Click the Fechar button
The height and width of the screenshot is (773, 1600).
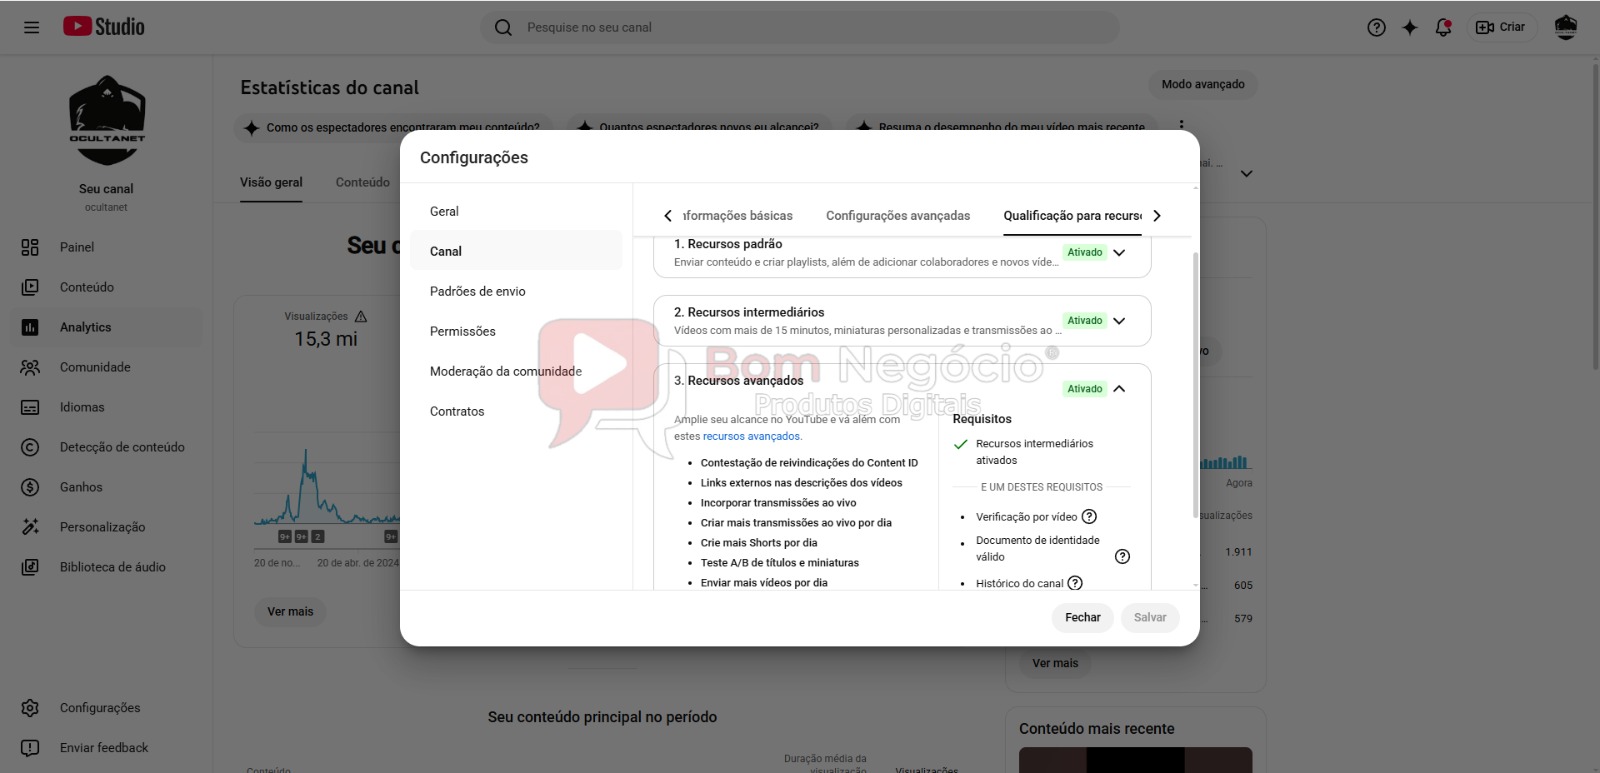(x=1083, y=618)
